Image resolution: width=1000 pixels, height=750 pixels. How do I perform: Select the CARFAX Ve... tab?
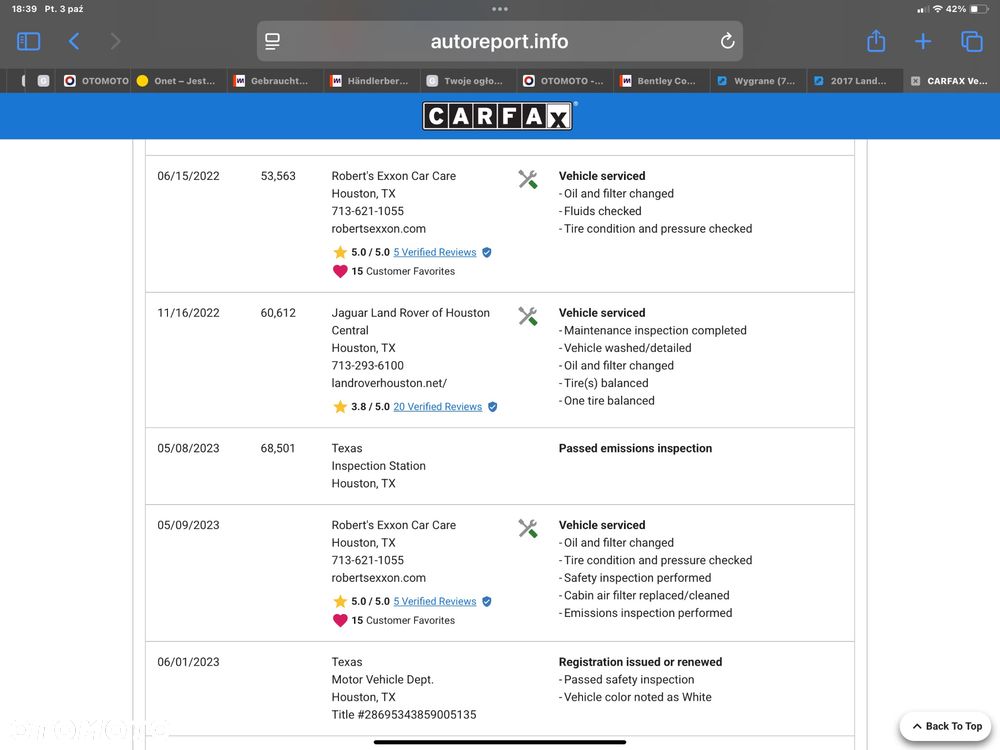(950, 81)
